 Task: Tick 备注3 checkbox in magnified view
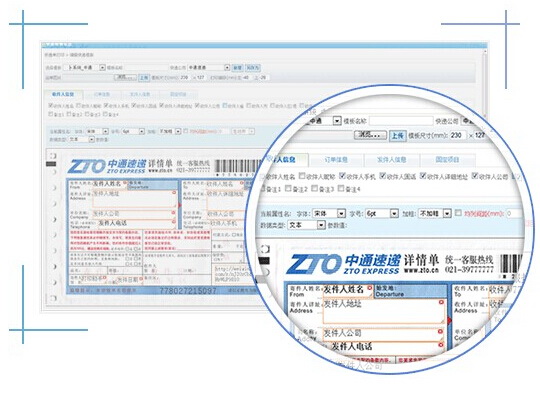(314, 188)
